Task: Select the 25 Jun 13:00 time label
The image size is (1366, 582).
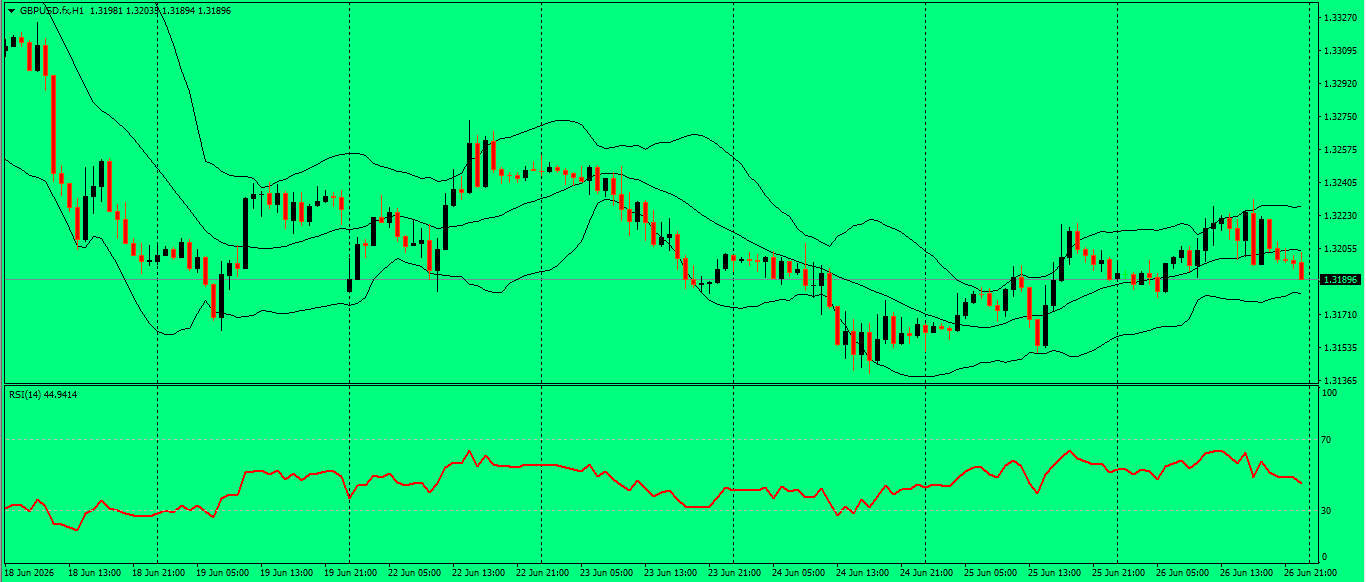Action: [1054, 573]
